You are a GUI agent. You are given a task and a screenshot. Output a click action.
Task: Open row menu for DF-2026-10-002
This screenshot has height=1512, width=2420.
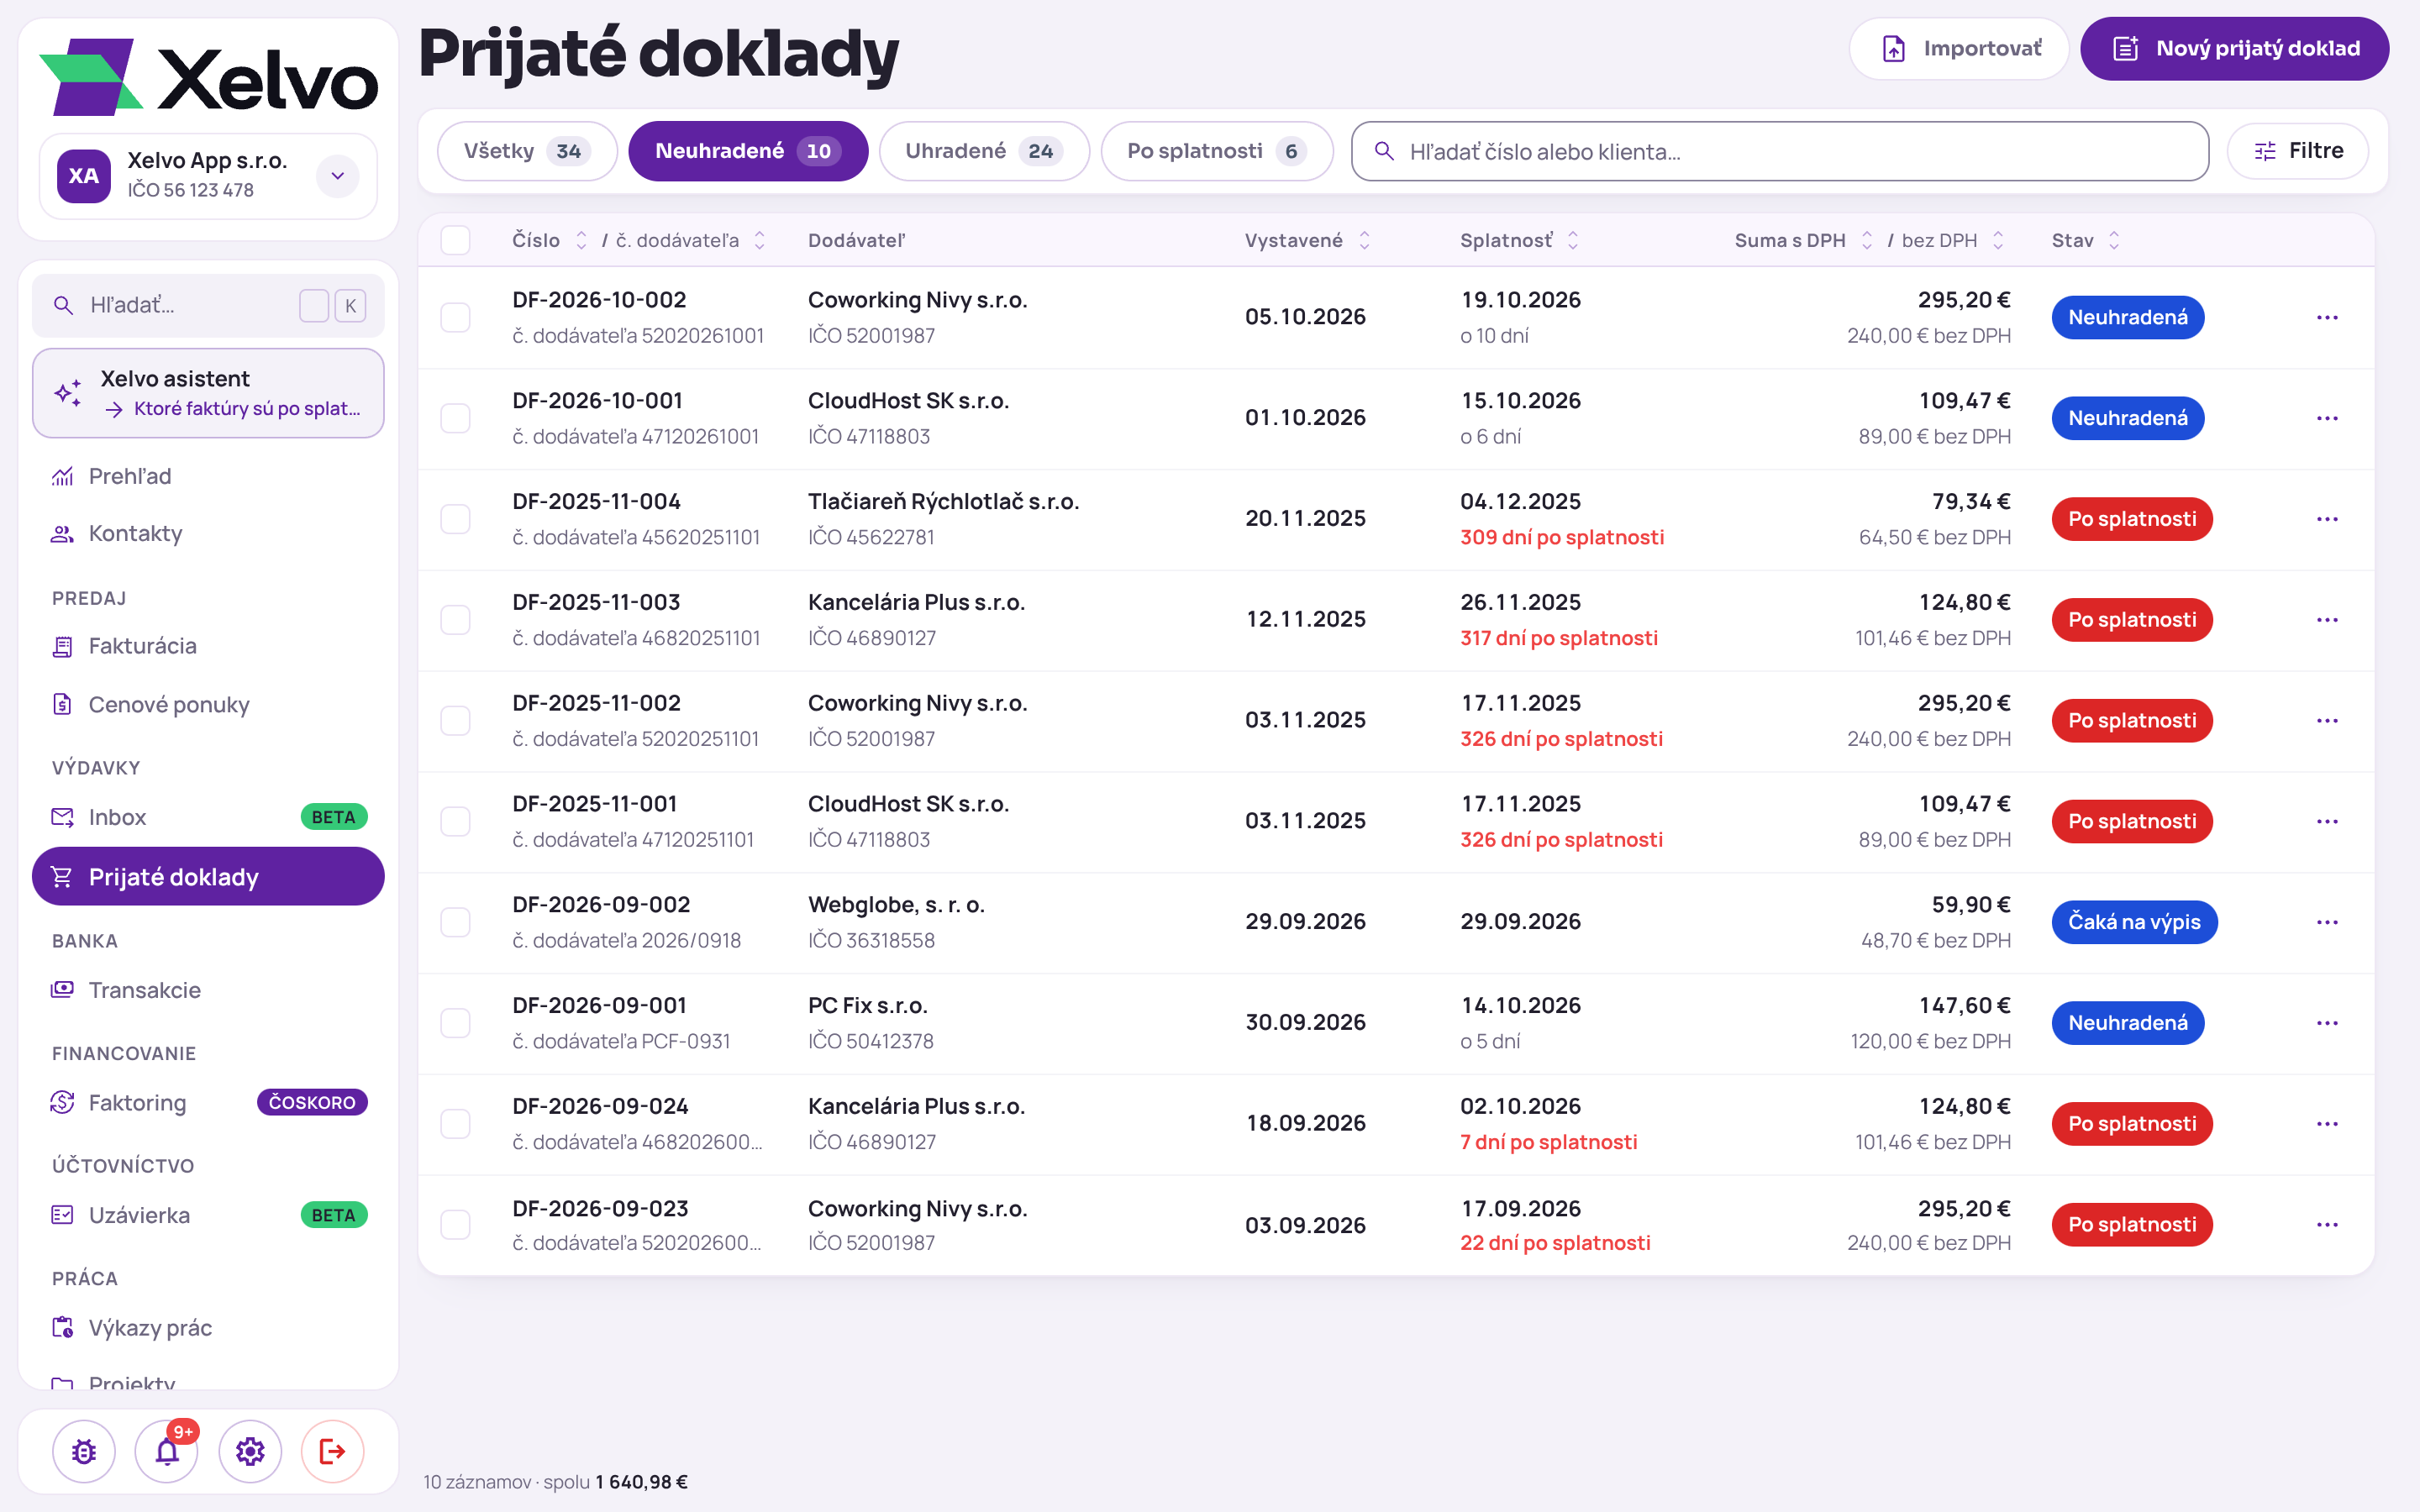pyautogui.click(x=2327, y=317)
